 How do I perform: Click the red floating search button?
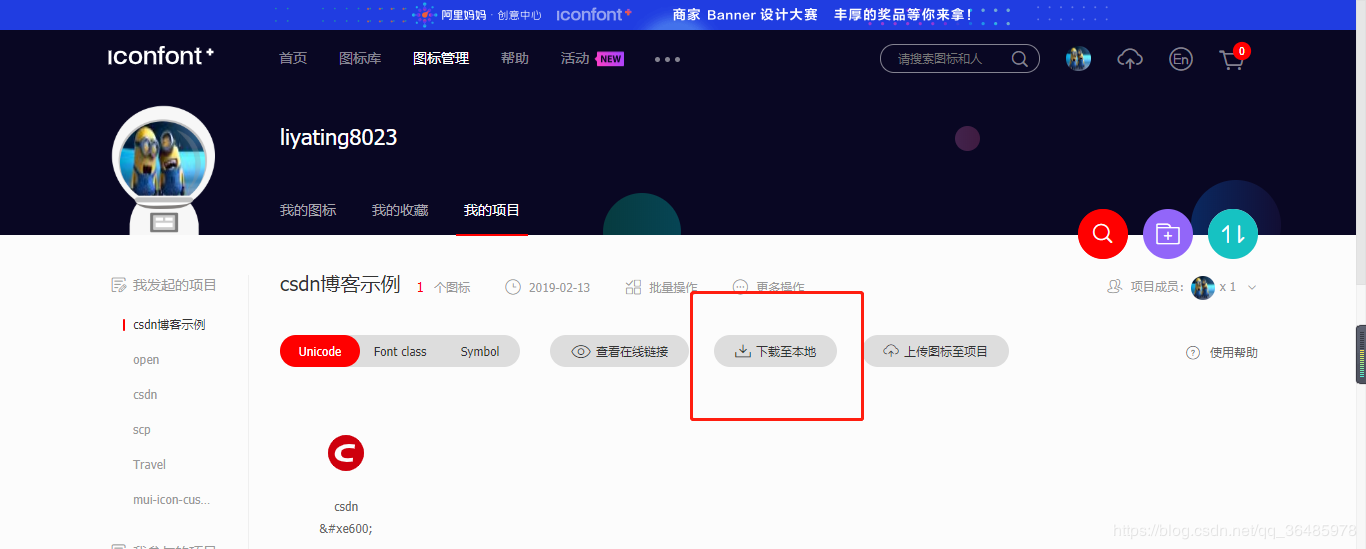(1103, 234)
